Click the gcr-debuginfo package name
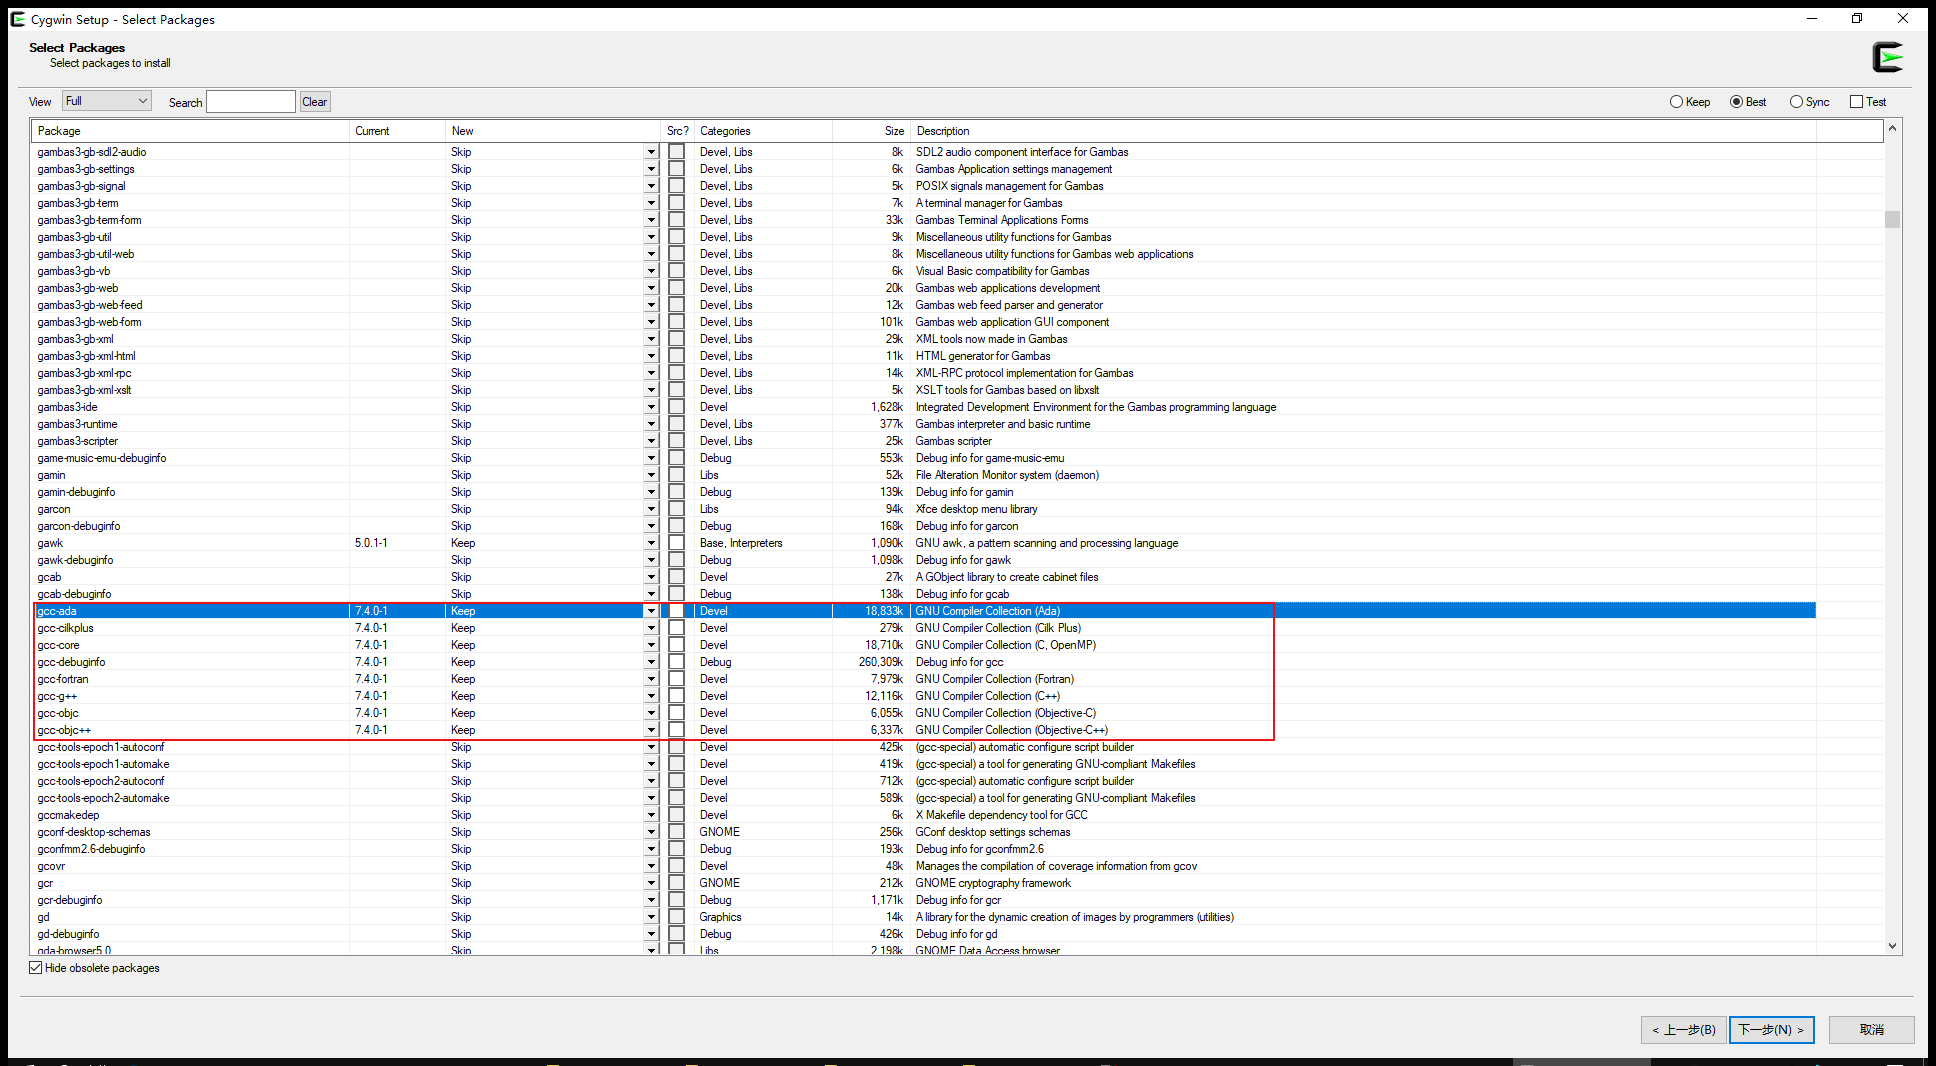This screenshot has width=1936, height=1066. click(70, 900)
